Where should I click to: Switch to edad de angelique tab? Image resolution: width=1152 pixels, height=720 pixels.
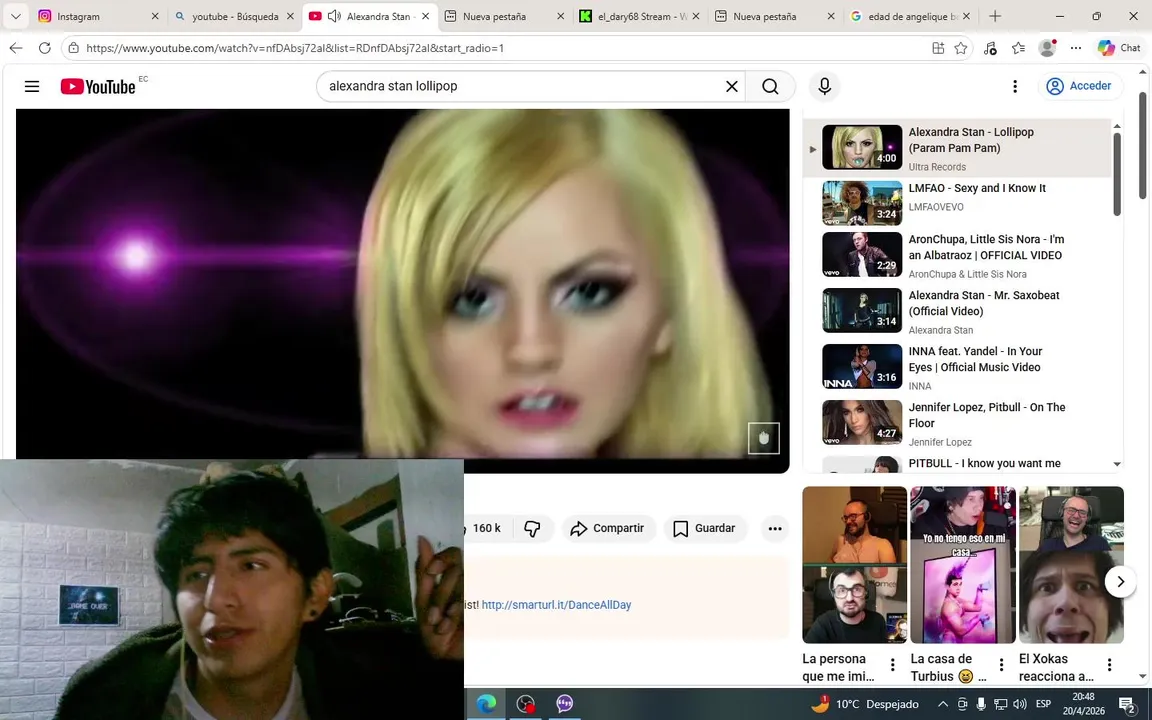pos(911,16)
